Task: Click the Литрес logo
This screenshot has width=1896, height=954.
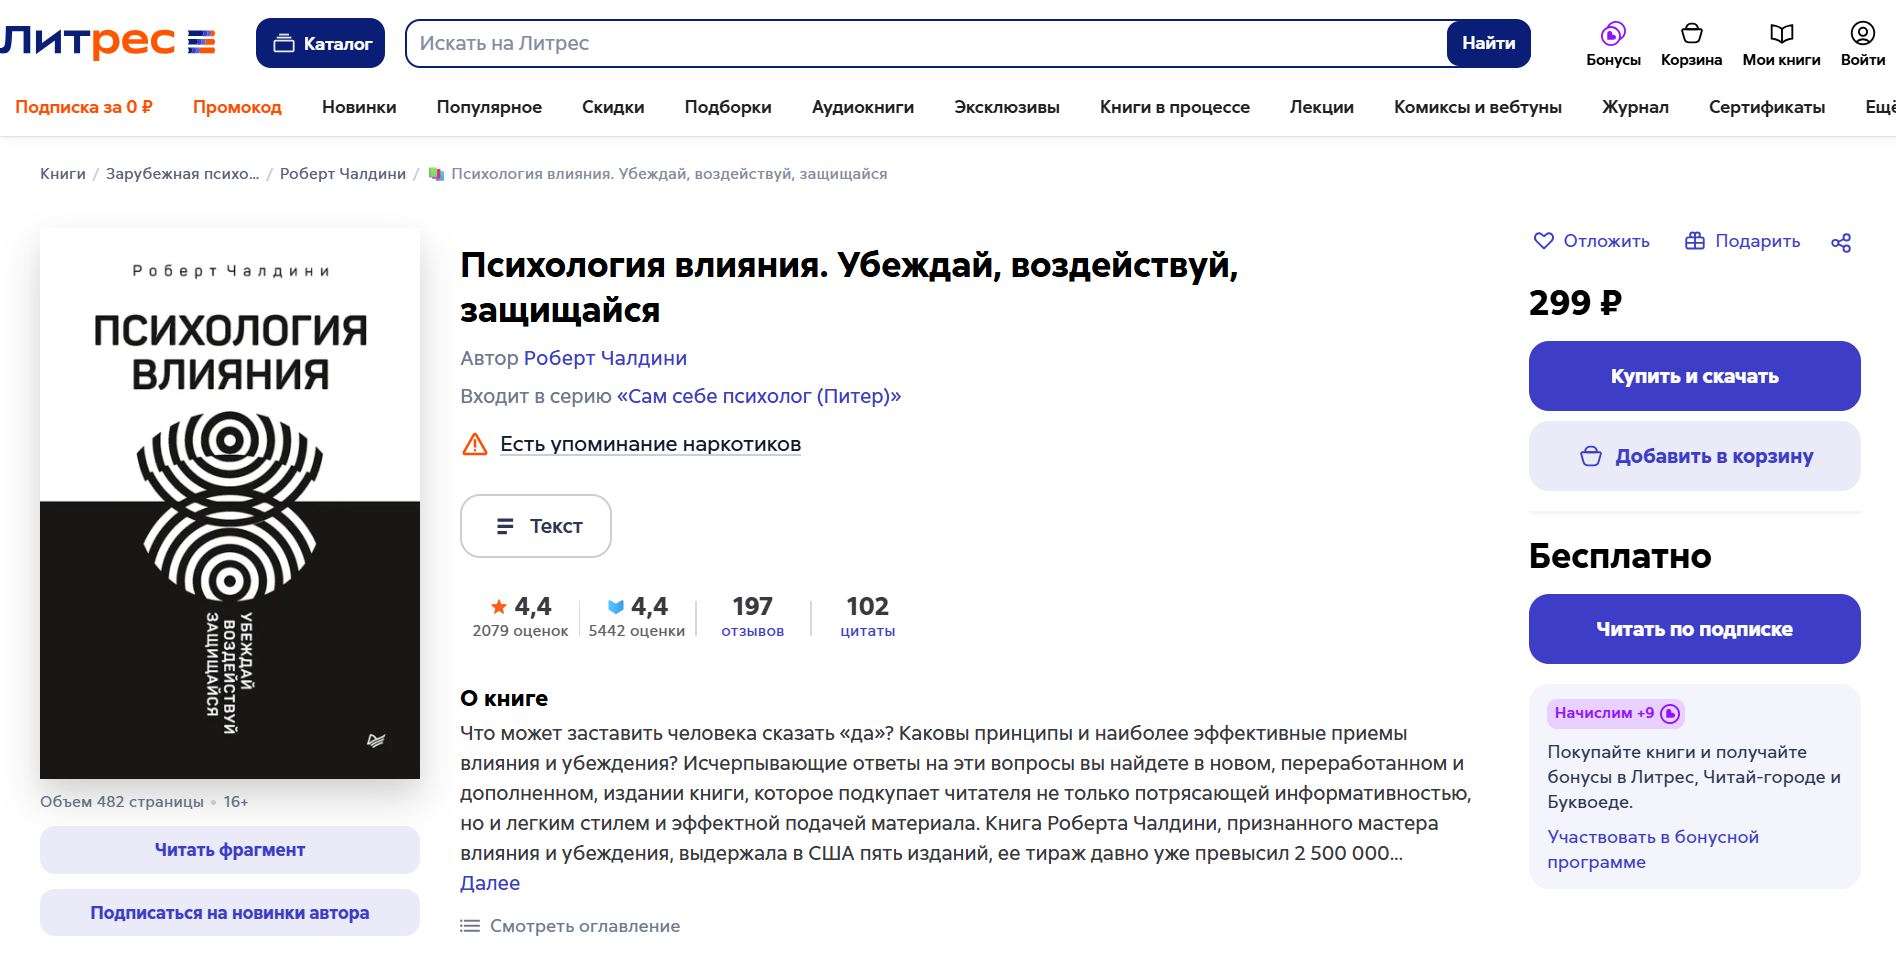Action: tap(107, 42)
